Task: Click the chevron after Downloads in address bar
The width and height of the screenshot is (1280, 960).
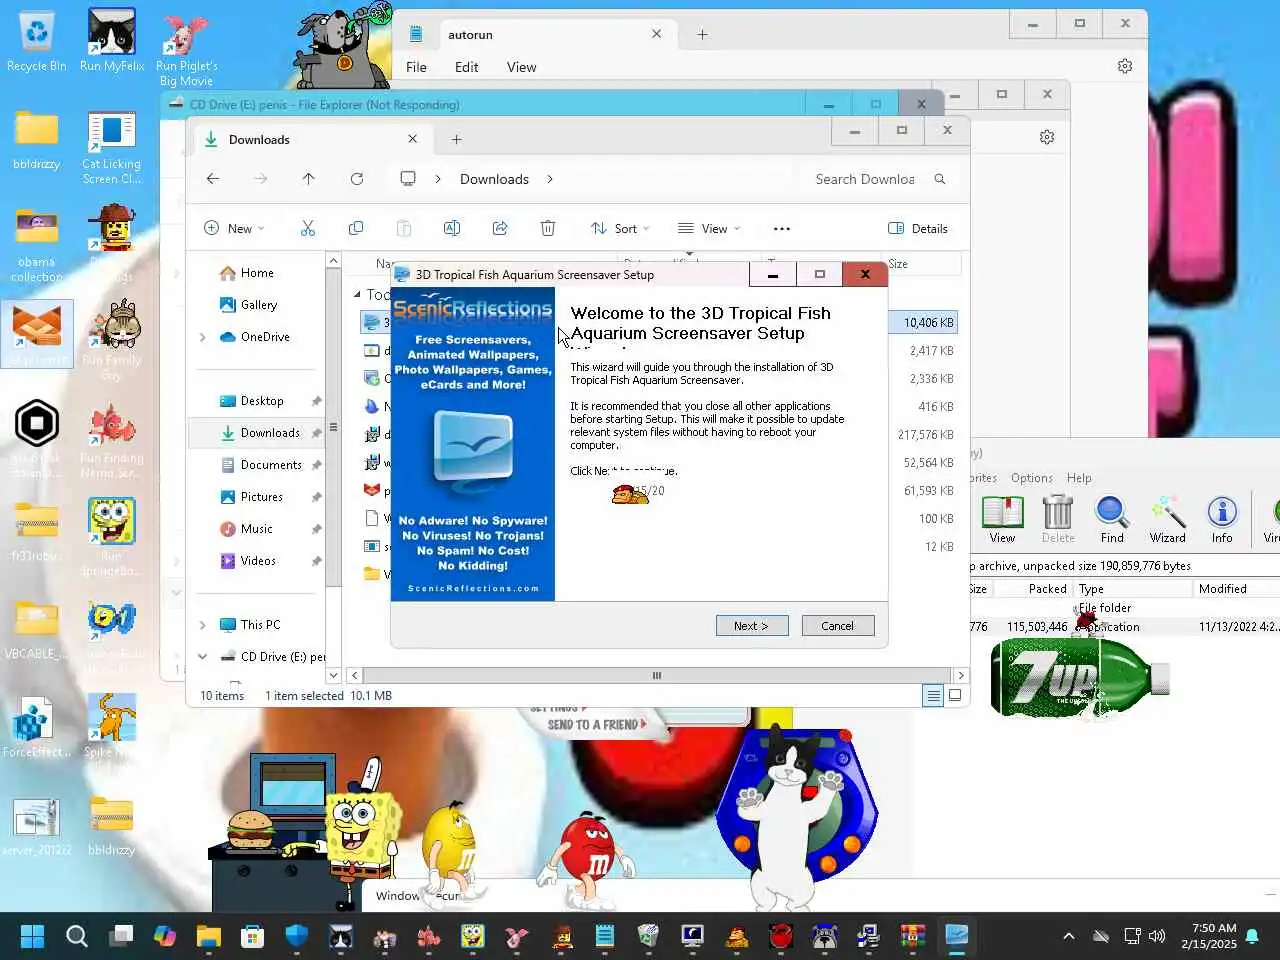Action: (550, 179)
